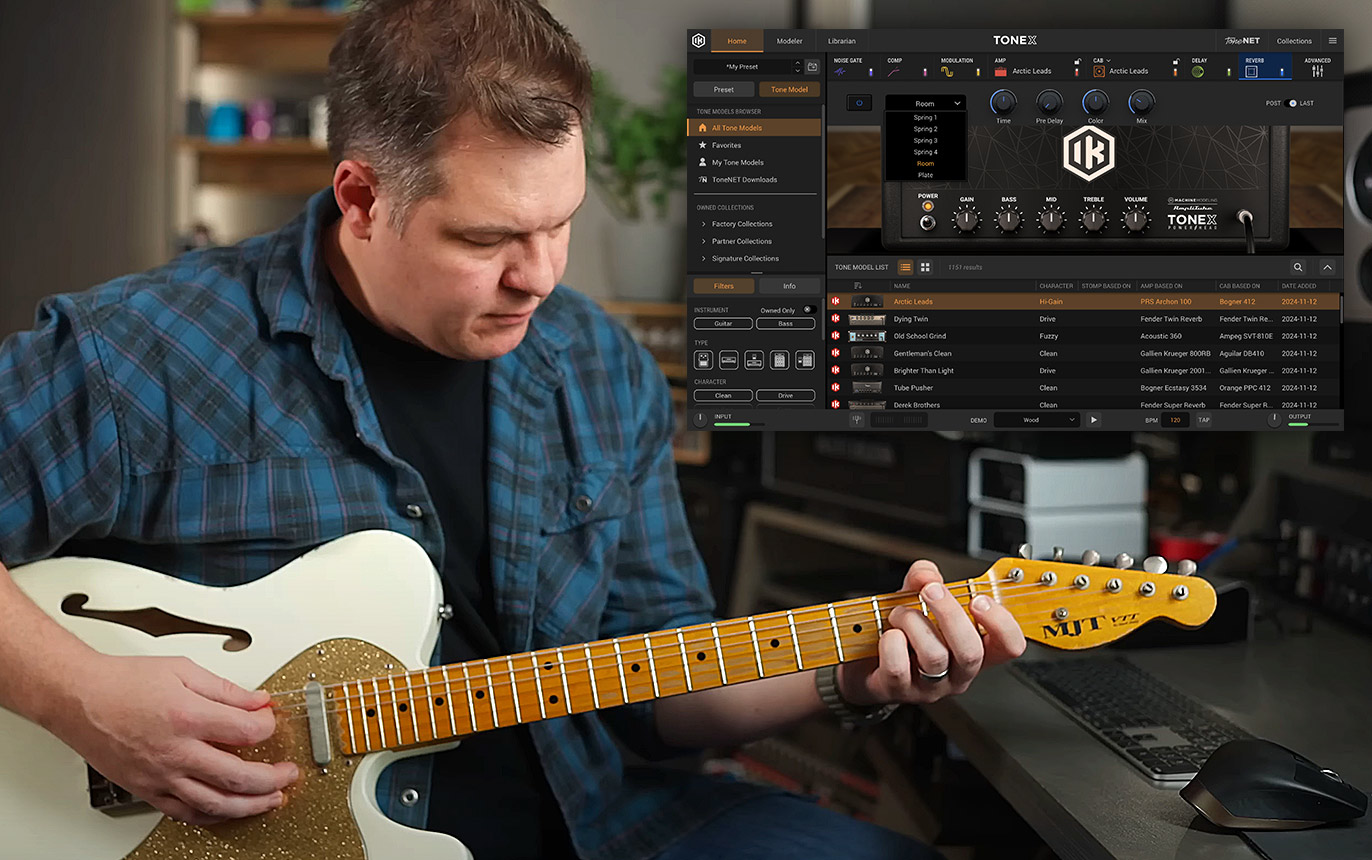Toggle the Owned Only filter switch
This screenshot has height=860, width=1372.
coord(808,310)
